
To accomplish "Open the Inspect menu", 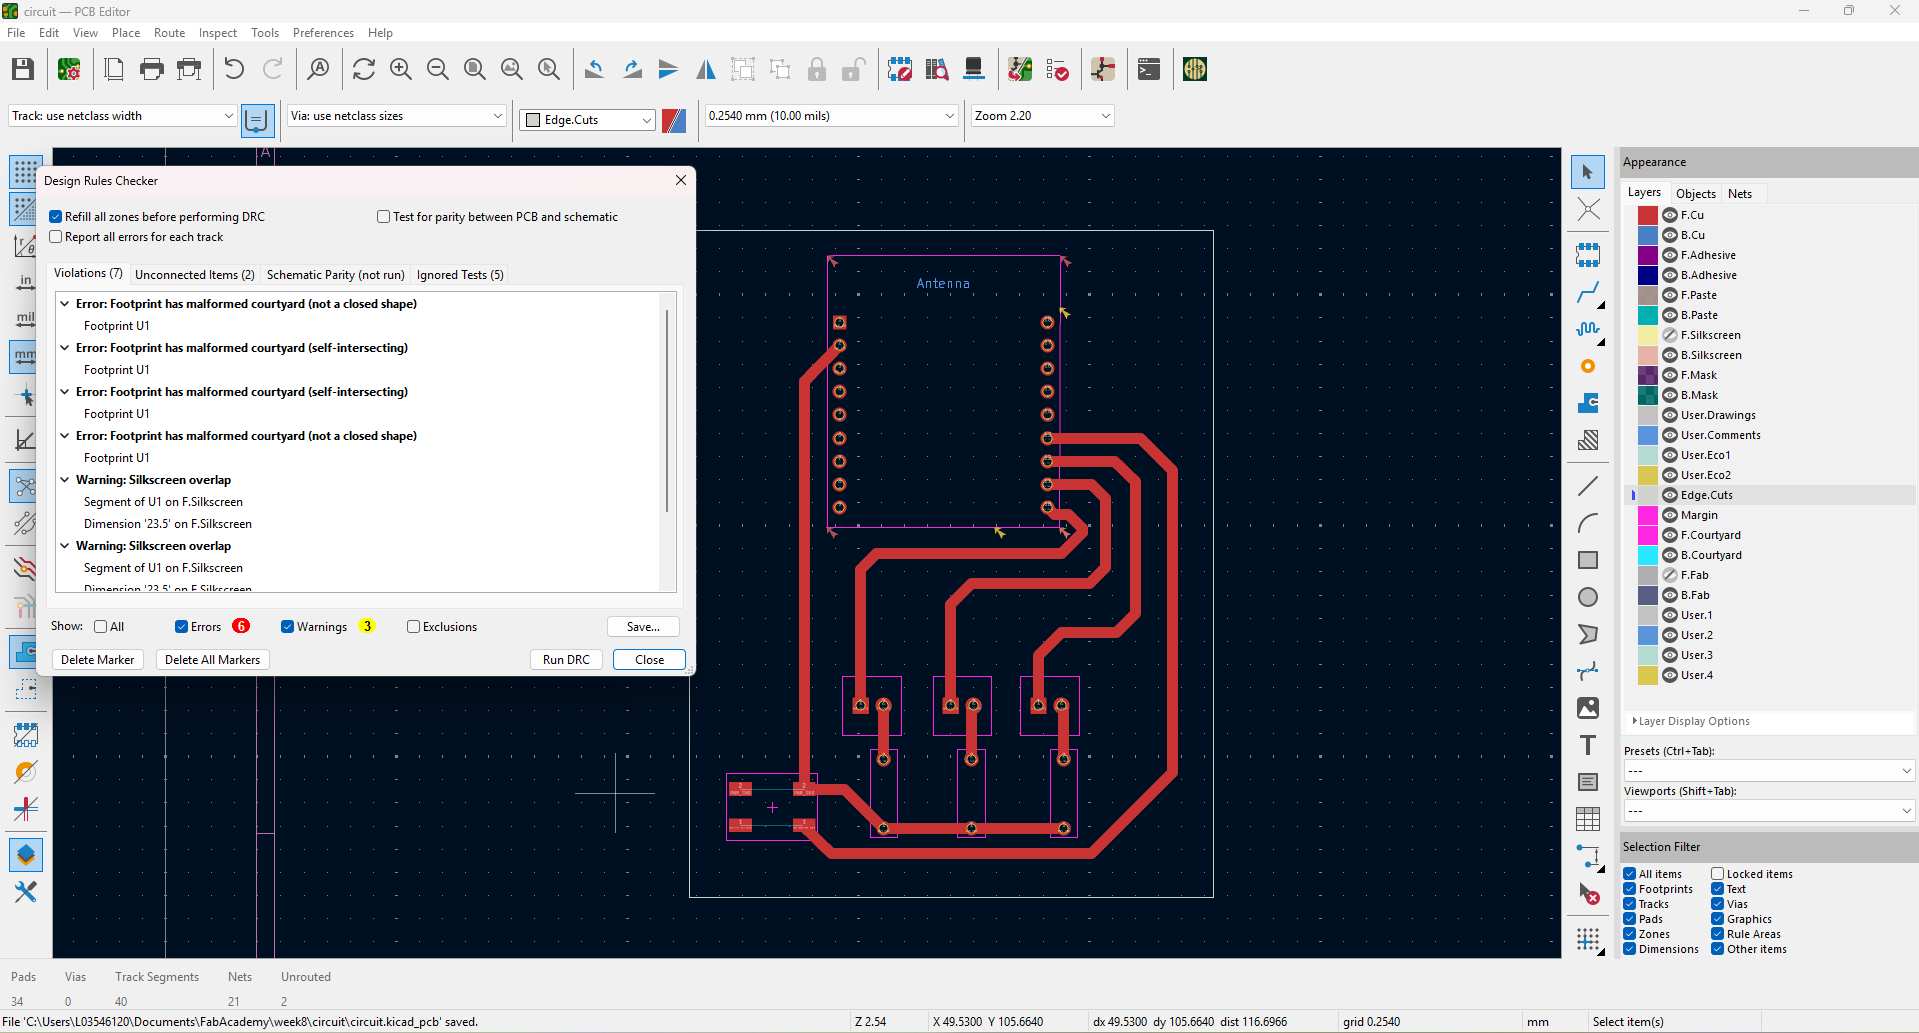I will [x=217, y=33].
